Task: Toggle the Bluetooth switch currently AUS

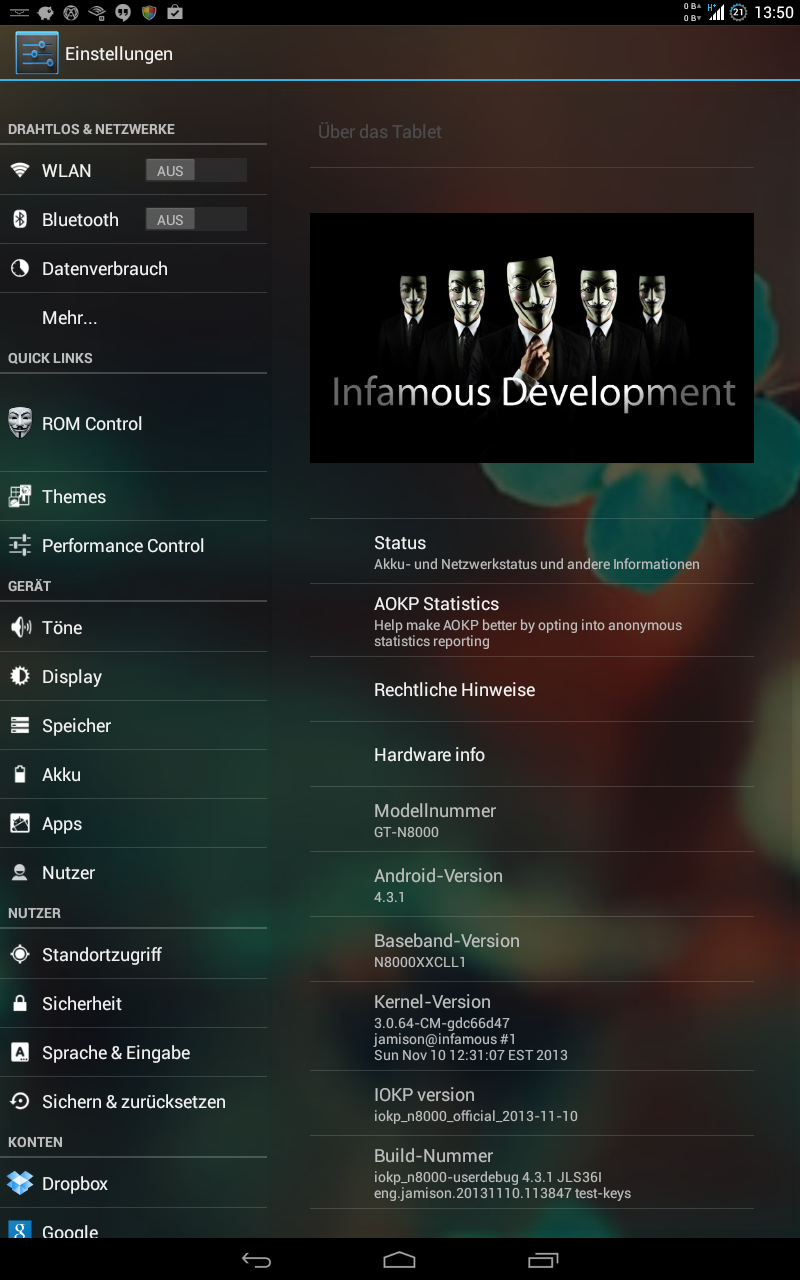Action: pos(196,220)
